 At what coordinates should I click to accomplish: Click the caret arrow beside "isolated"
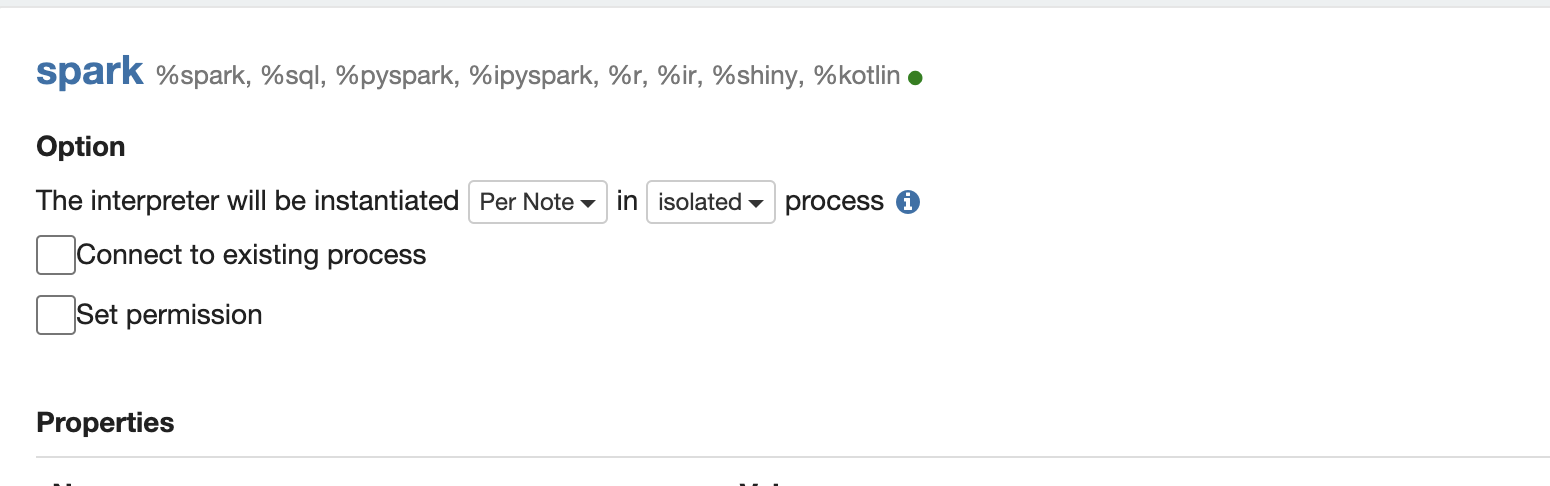pos(756,203)
